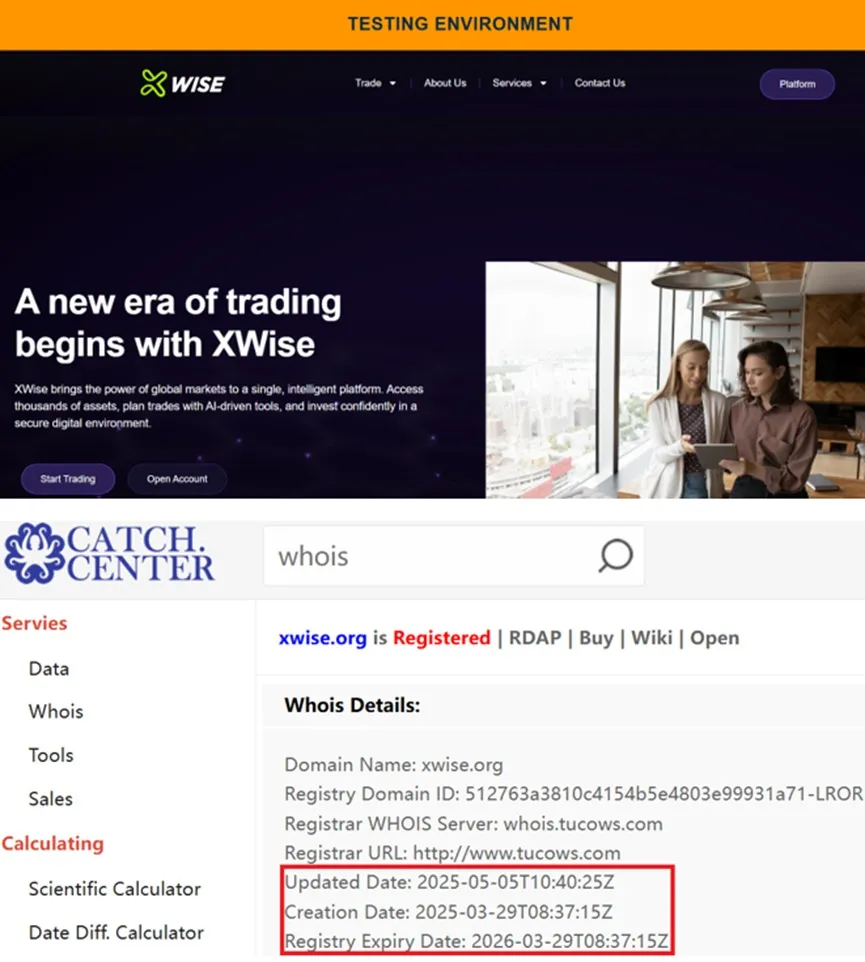The image size is (865, 962).
Task: Select Data in the sidebar
Action: coord(49,669)
